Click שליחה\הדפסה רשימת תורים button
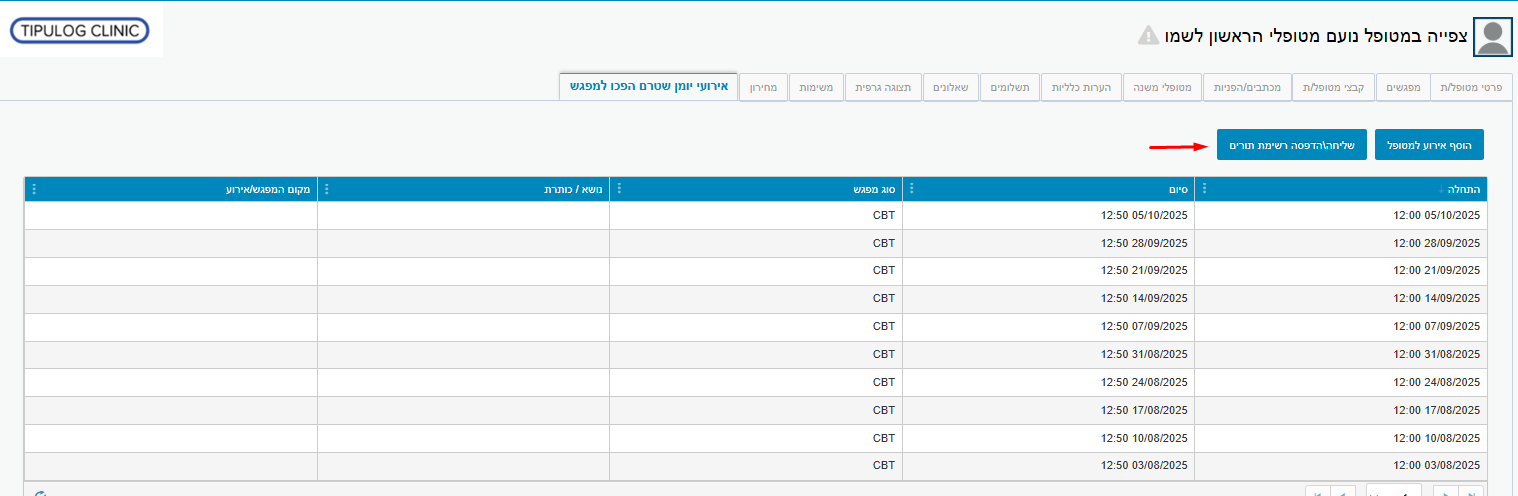1518x496 pixels. pos(1291,145)
